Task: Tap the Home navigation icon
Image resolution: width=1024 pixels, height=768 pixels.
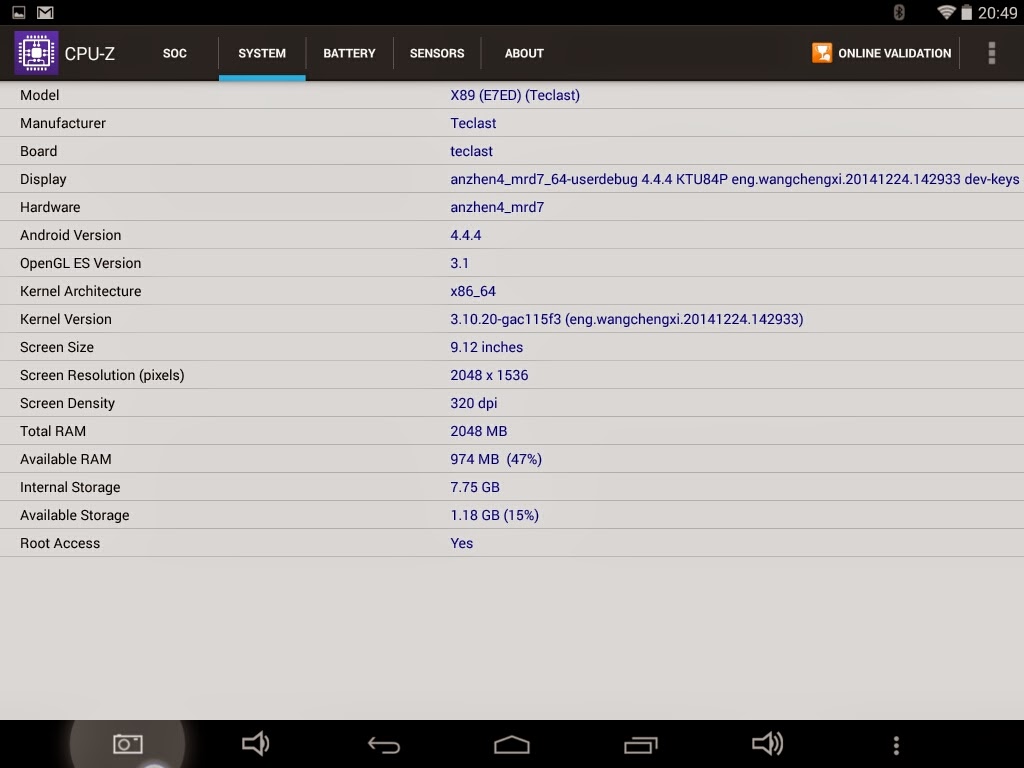Action: point(511,744)
